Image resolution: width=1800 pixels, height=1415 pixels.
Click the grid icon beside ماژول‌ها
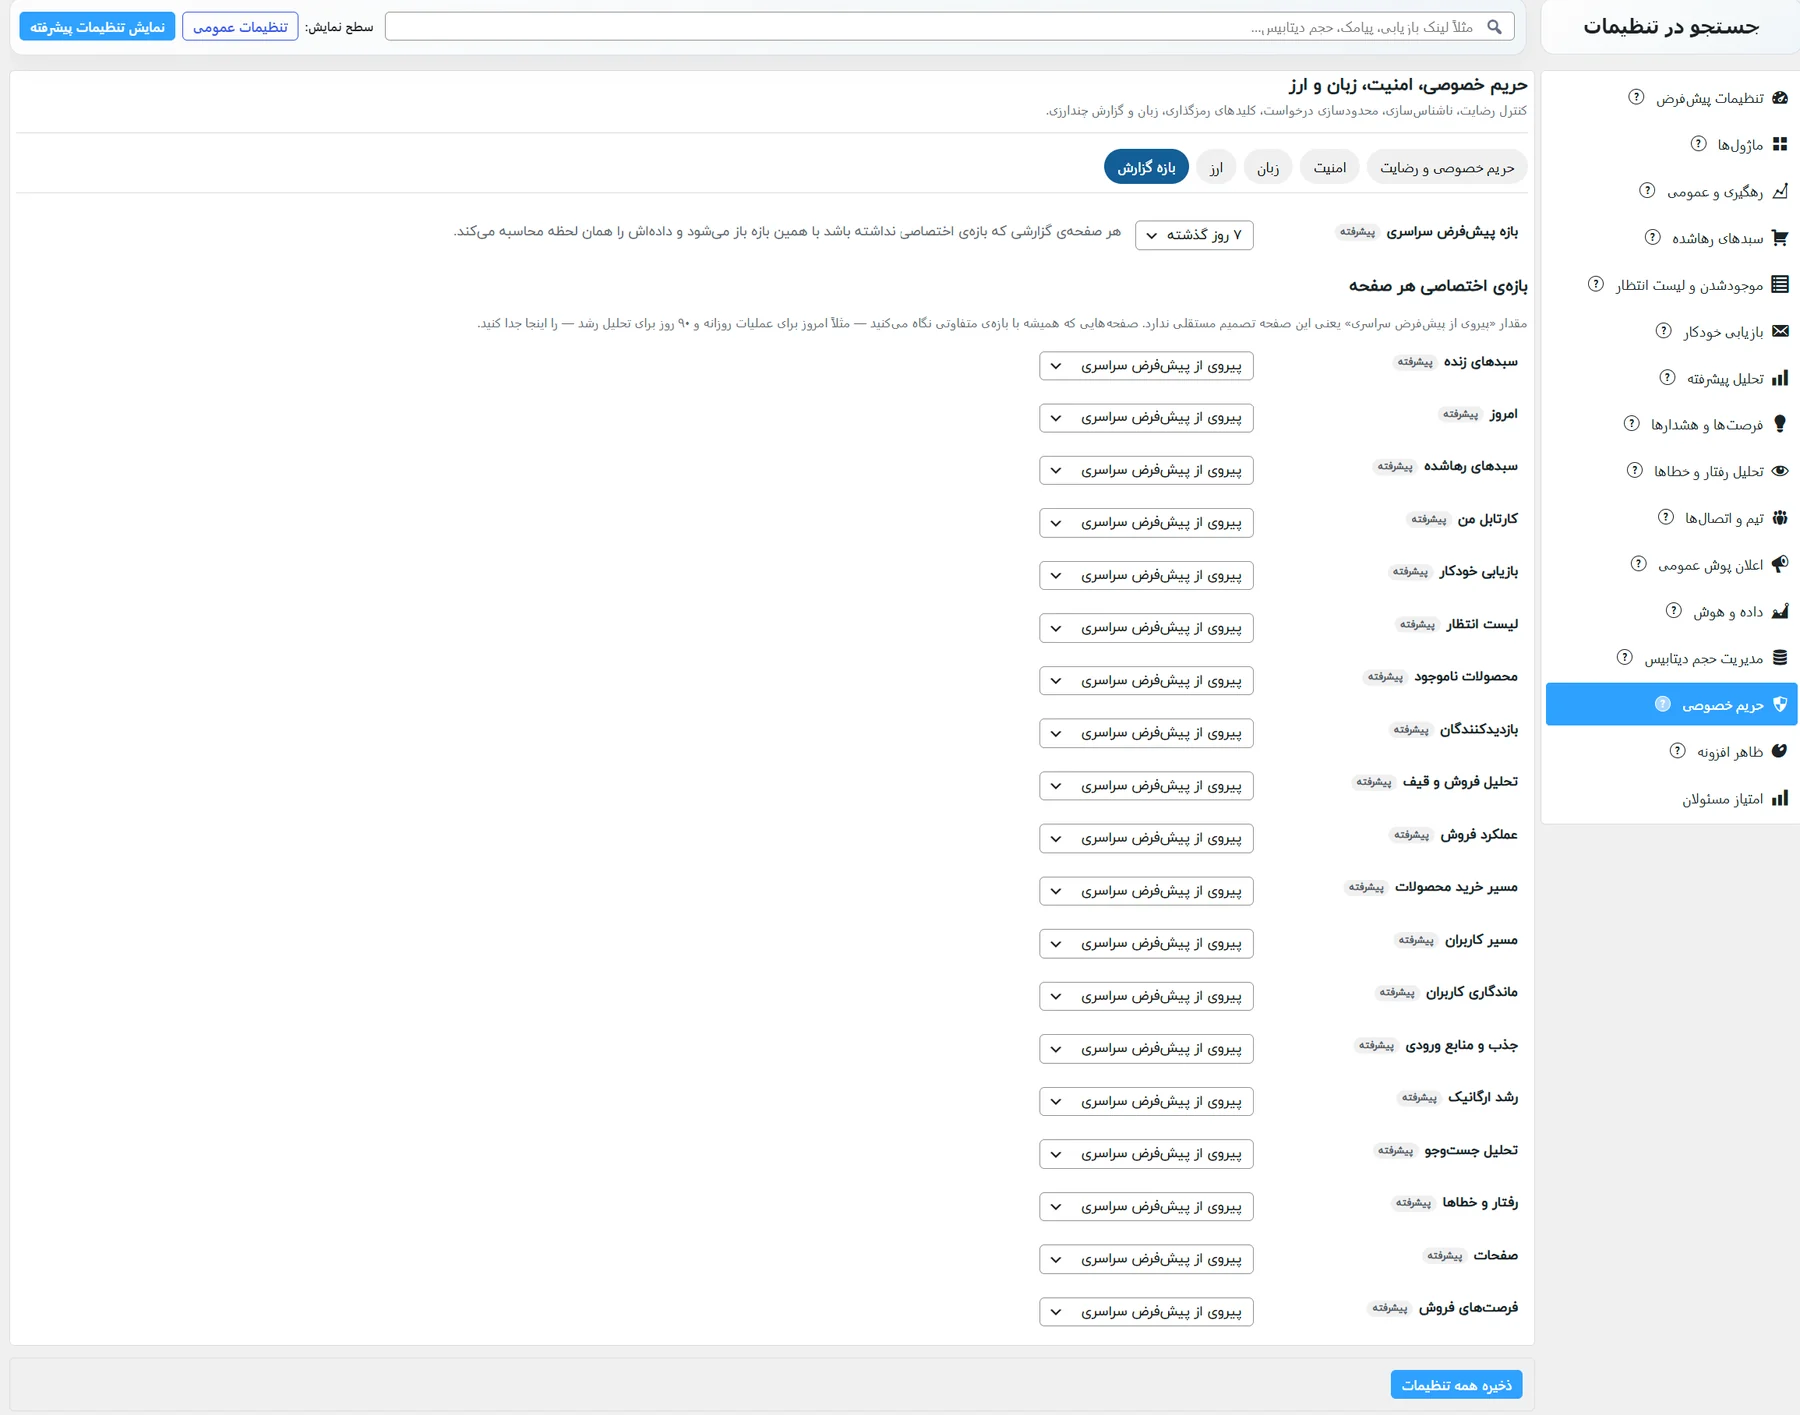click(1780, 145)
